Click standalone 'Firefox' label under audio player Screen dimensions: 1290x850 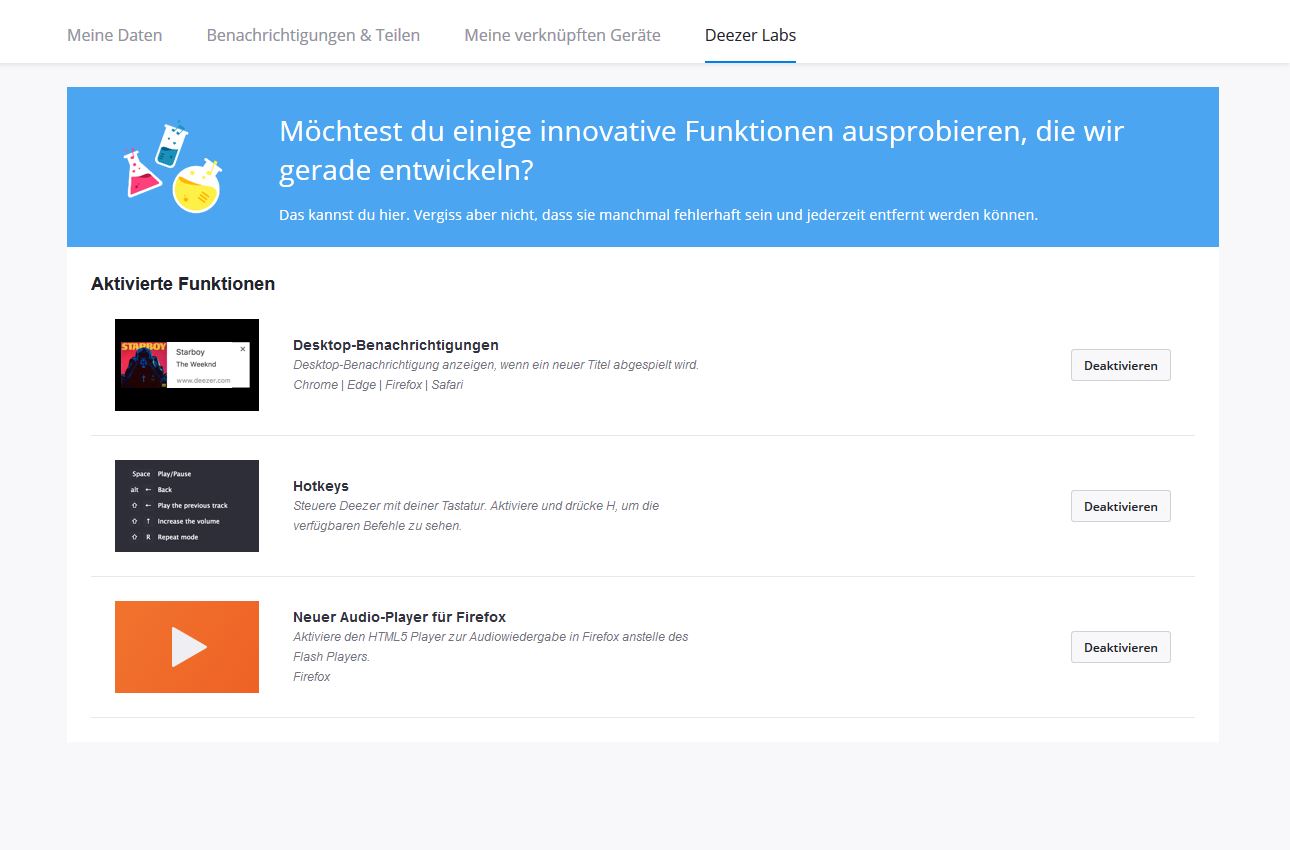tap(312, 677)
